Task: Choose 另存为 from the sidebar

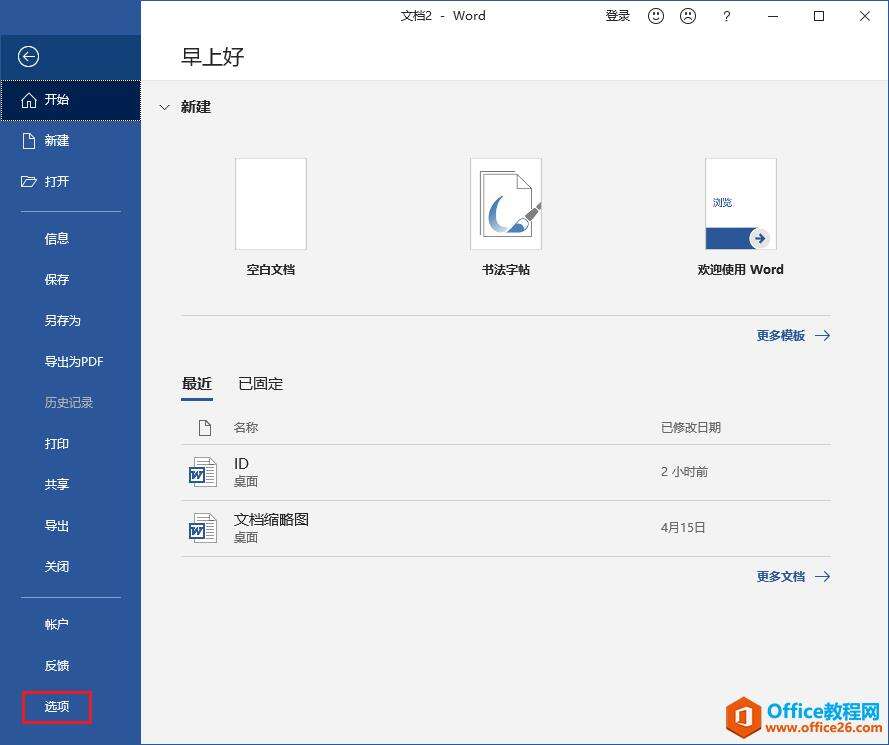Action: coord(62,320)
